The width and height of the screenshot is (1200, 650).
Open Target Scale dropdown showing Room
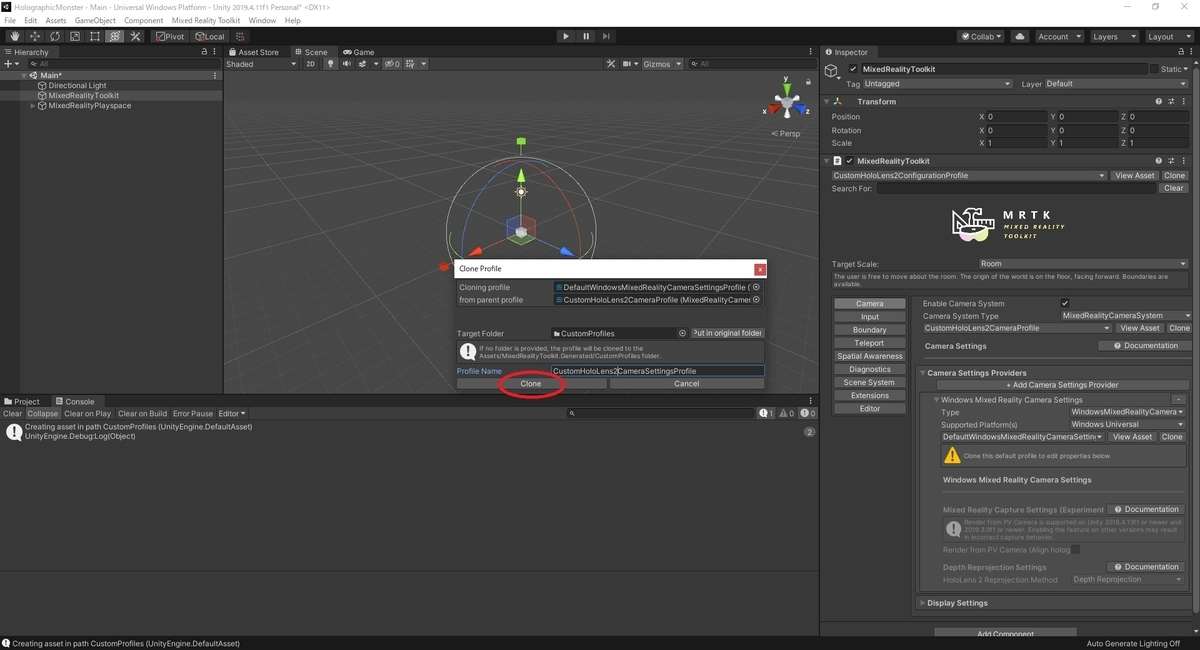[1083, 264]
